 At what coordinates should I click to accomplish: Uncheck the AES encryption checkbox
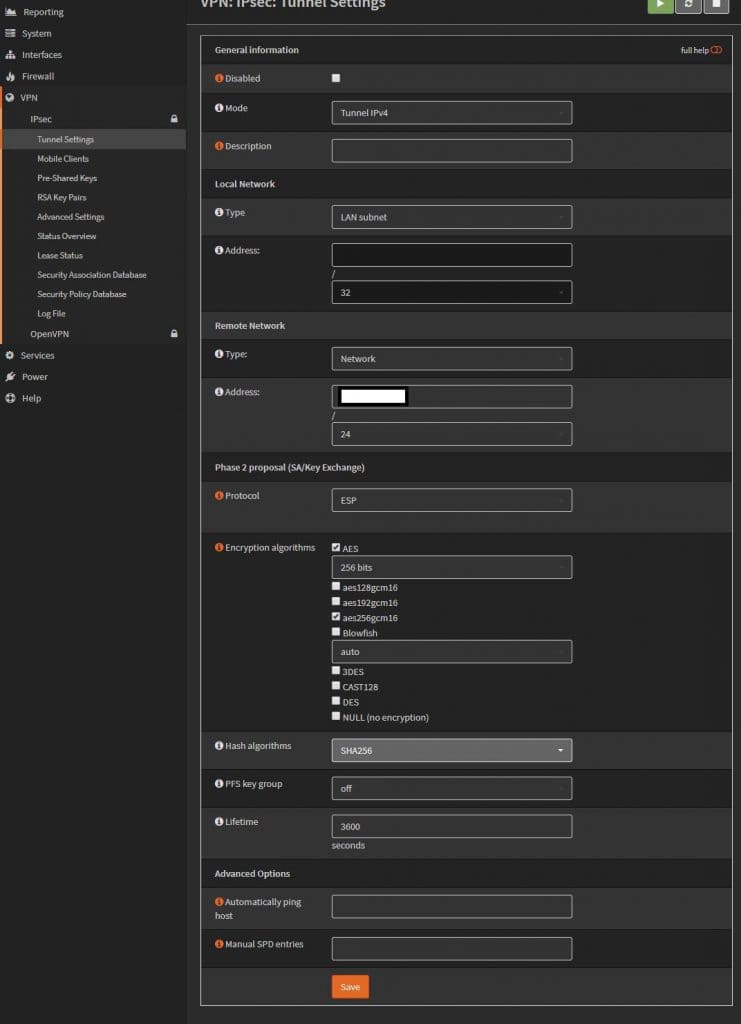336,547
